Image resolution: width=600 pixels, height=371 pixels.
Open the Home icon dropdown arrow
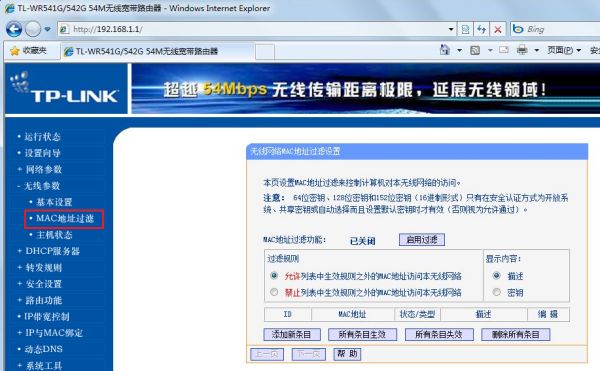[x=460, y=50]
